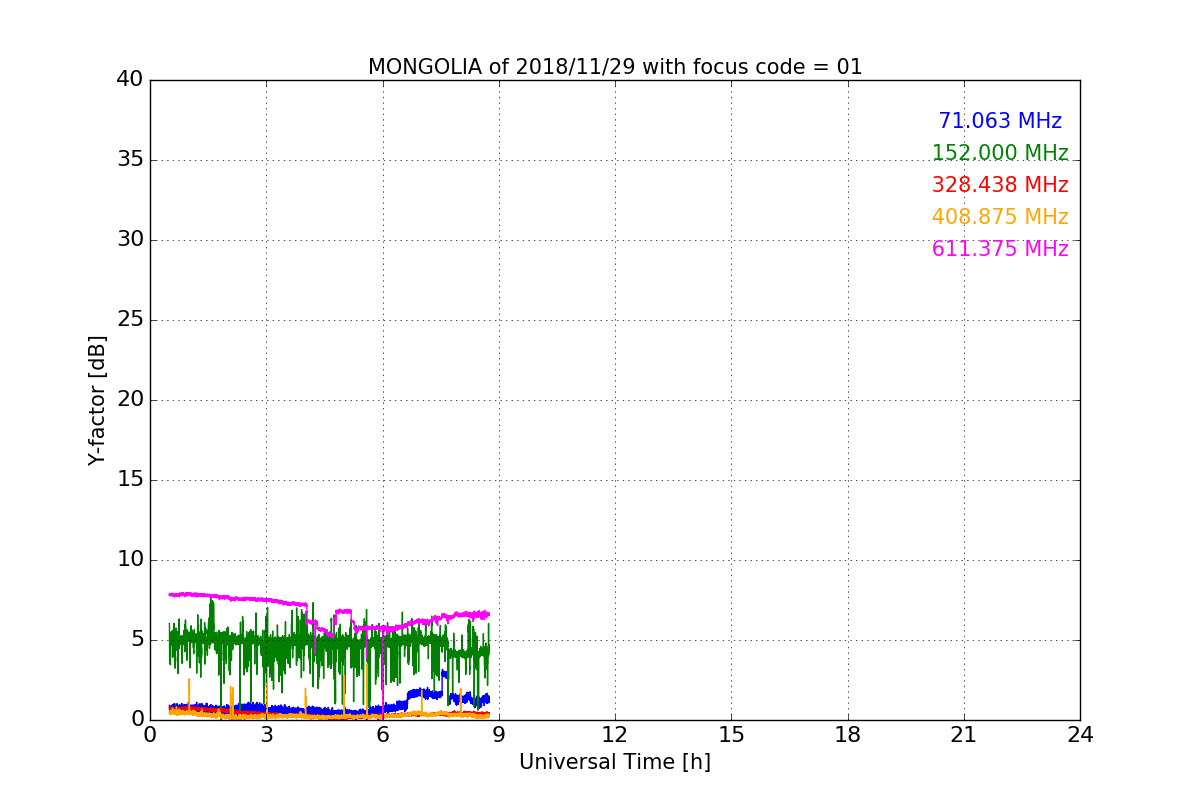This screenshot has width=1200, height=800.
Task: Click the Y-factor [dB] axis label
Action: click(97, 400)
